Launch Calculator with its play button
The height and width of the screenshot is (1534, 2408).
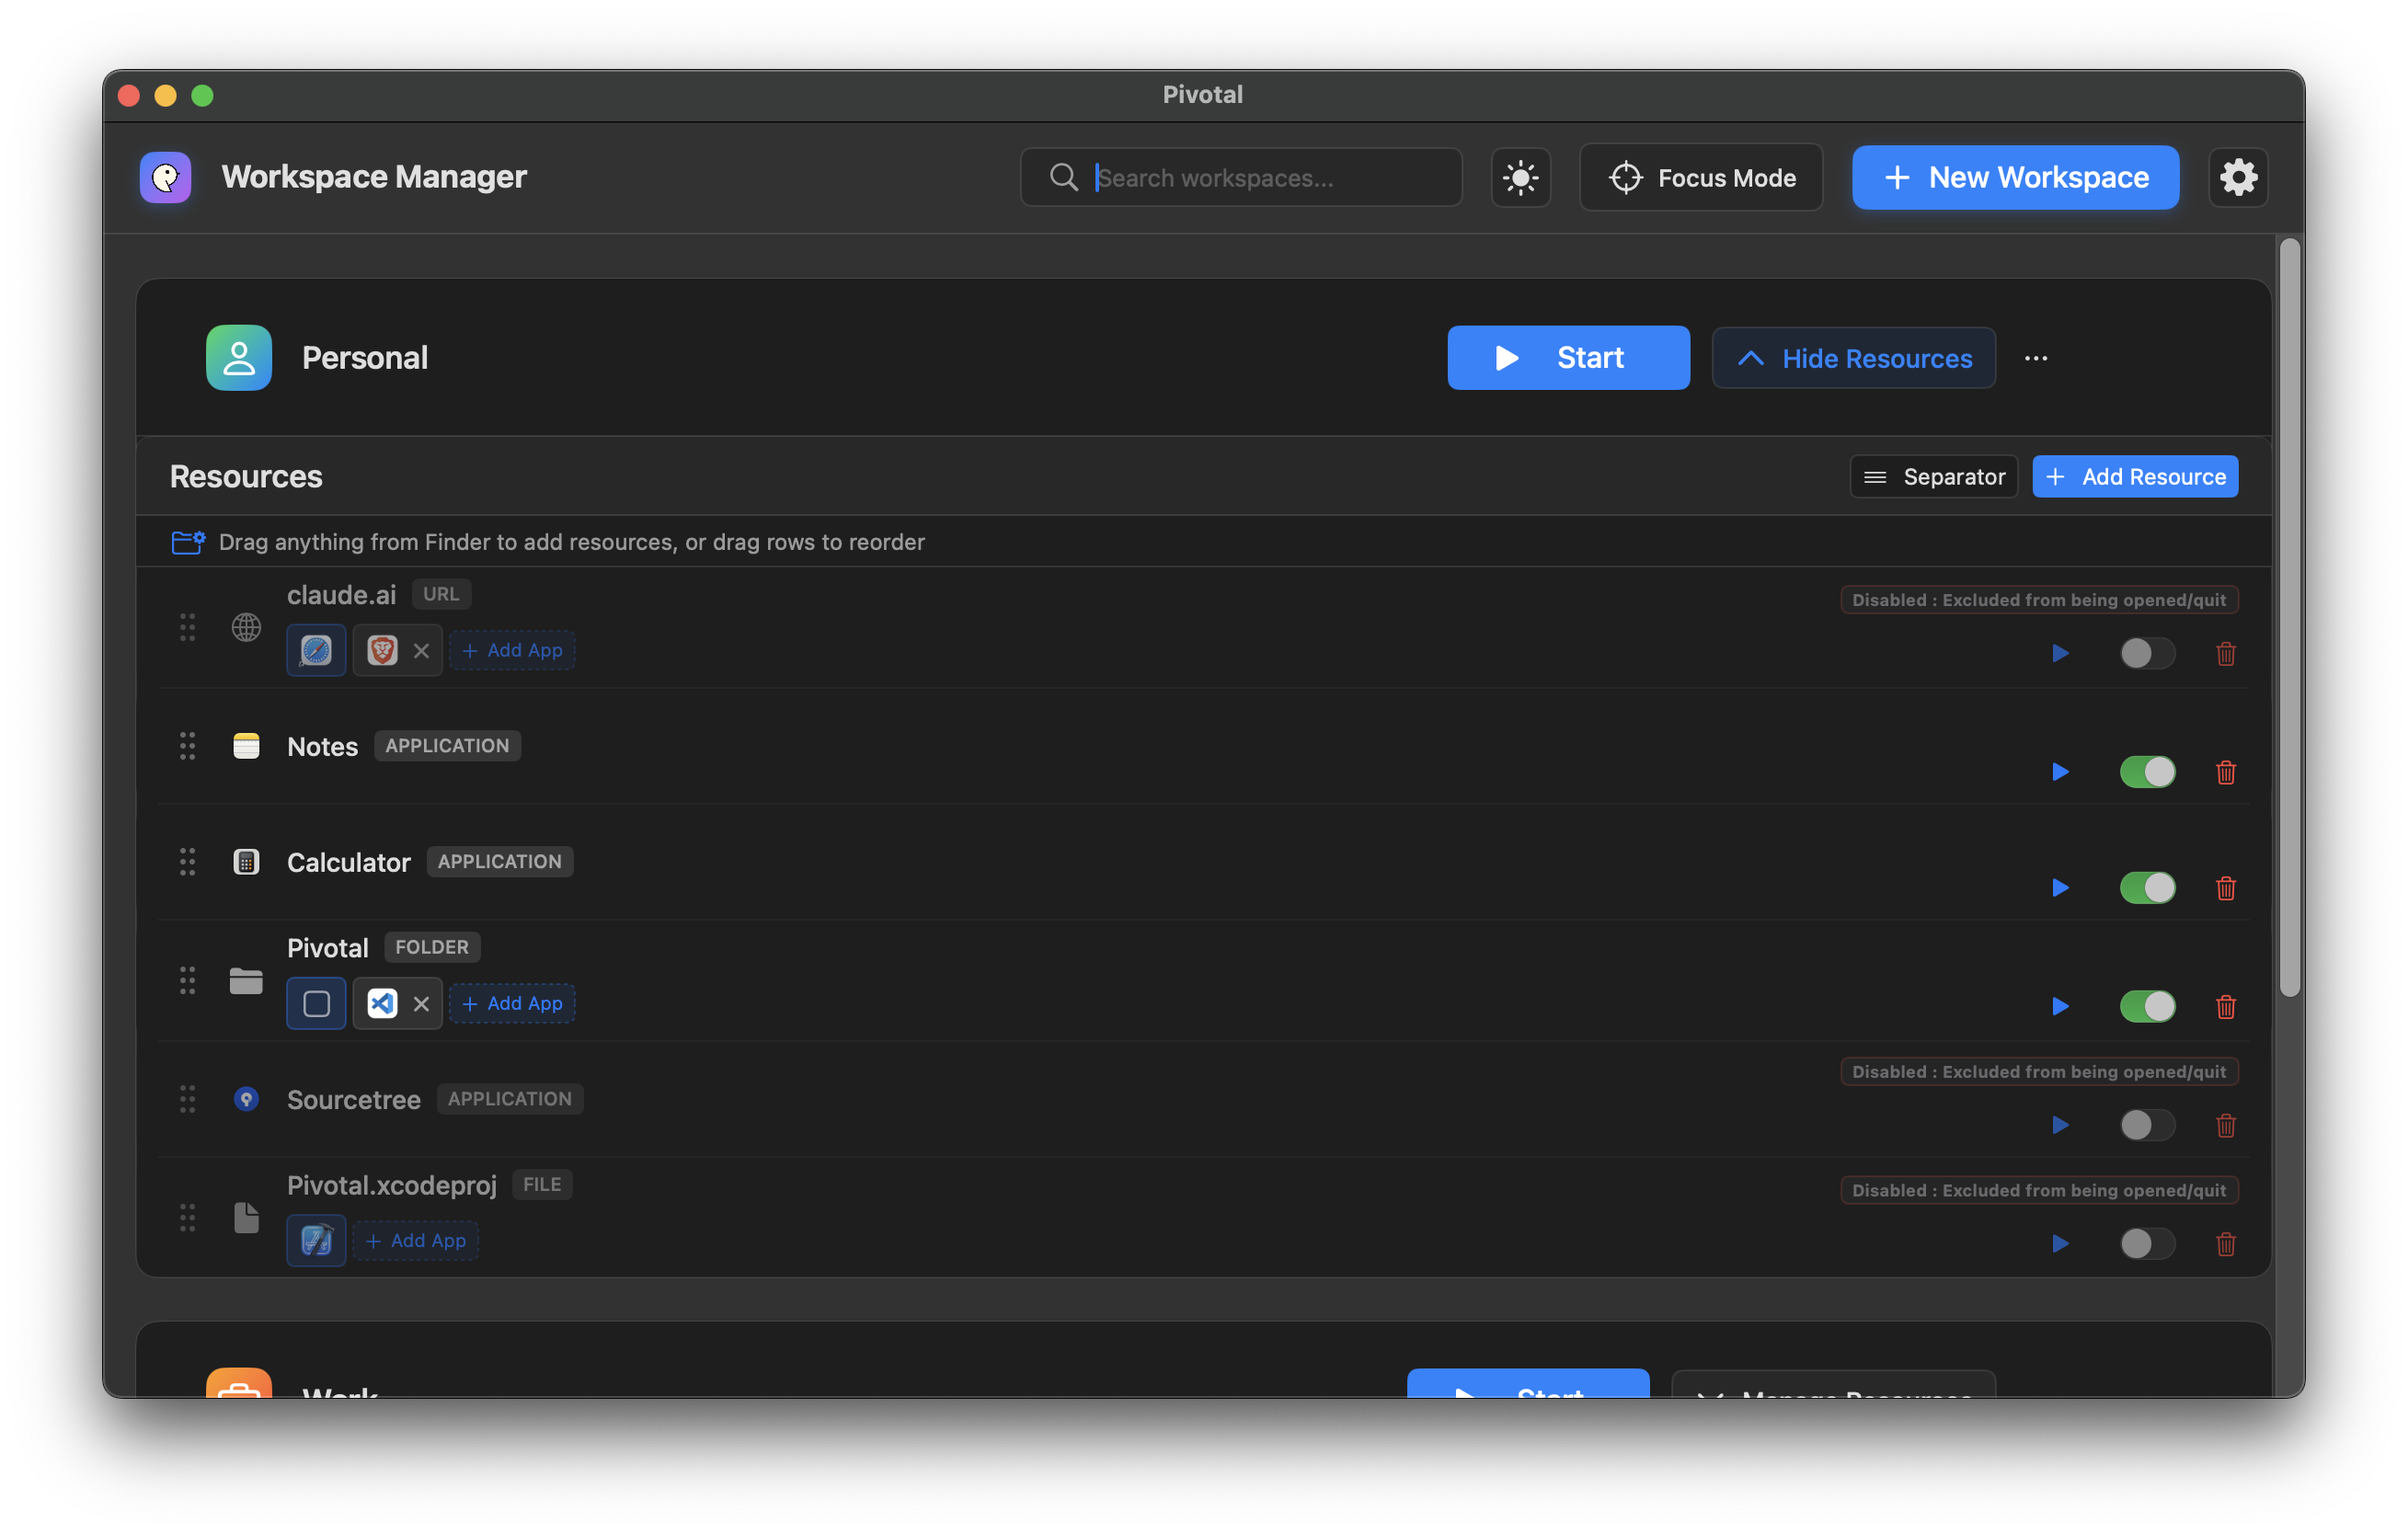(2059, 887)
